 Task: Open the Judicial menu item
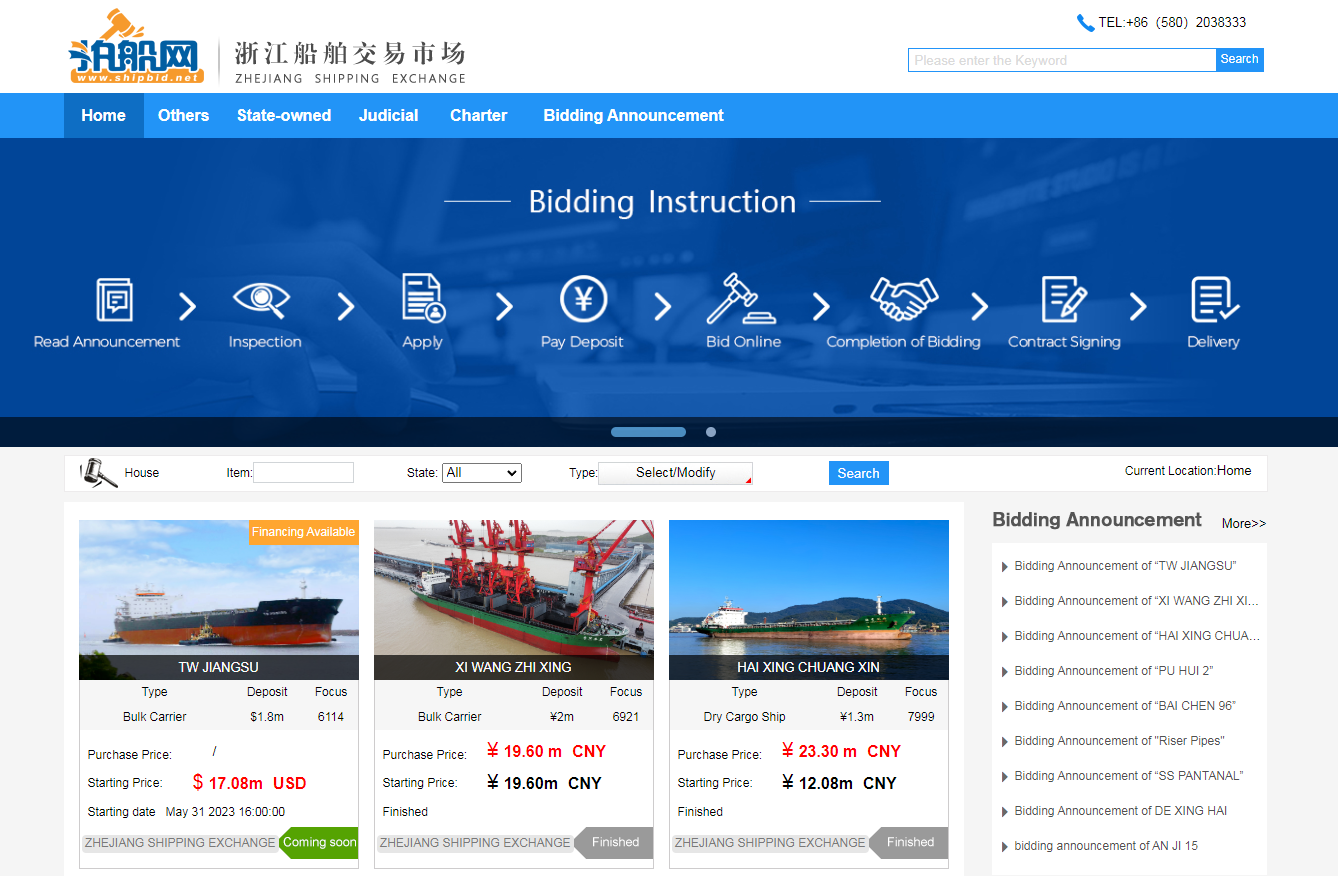point(388,116)
